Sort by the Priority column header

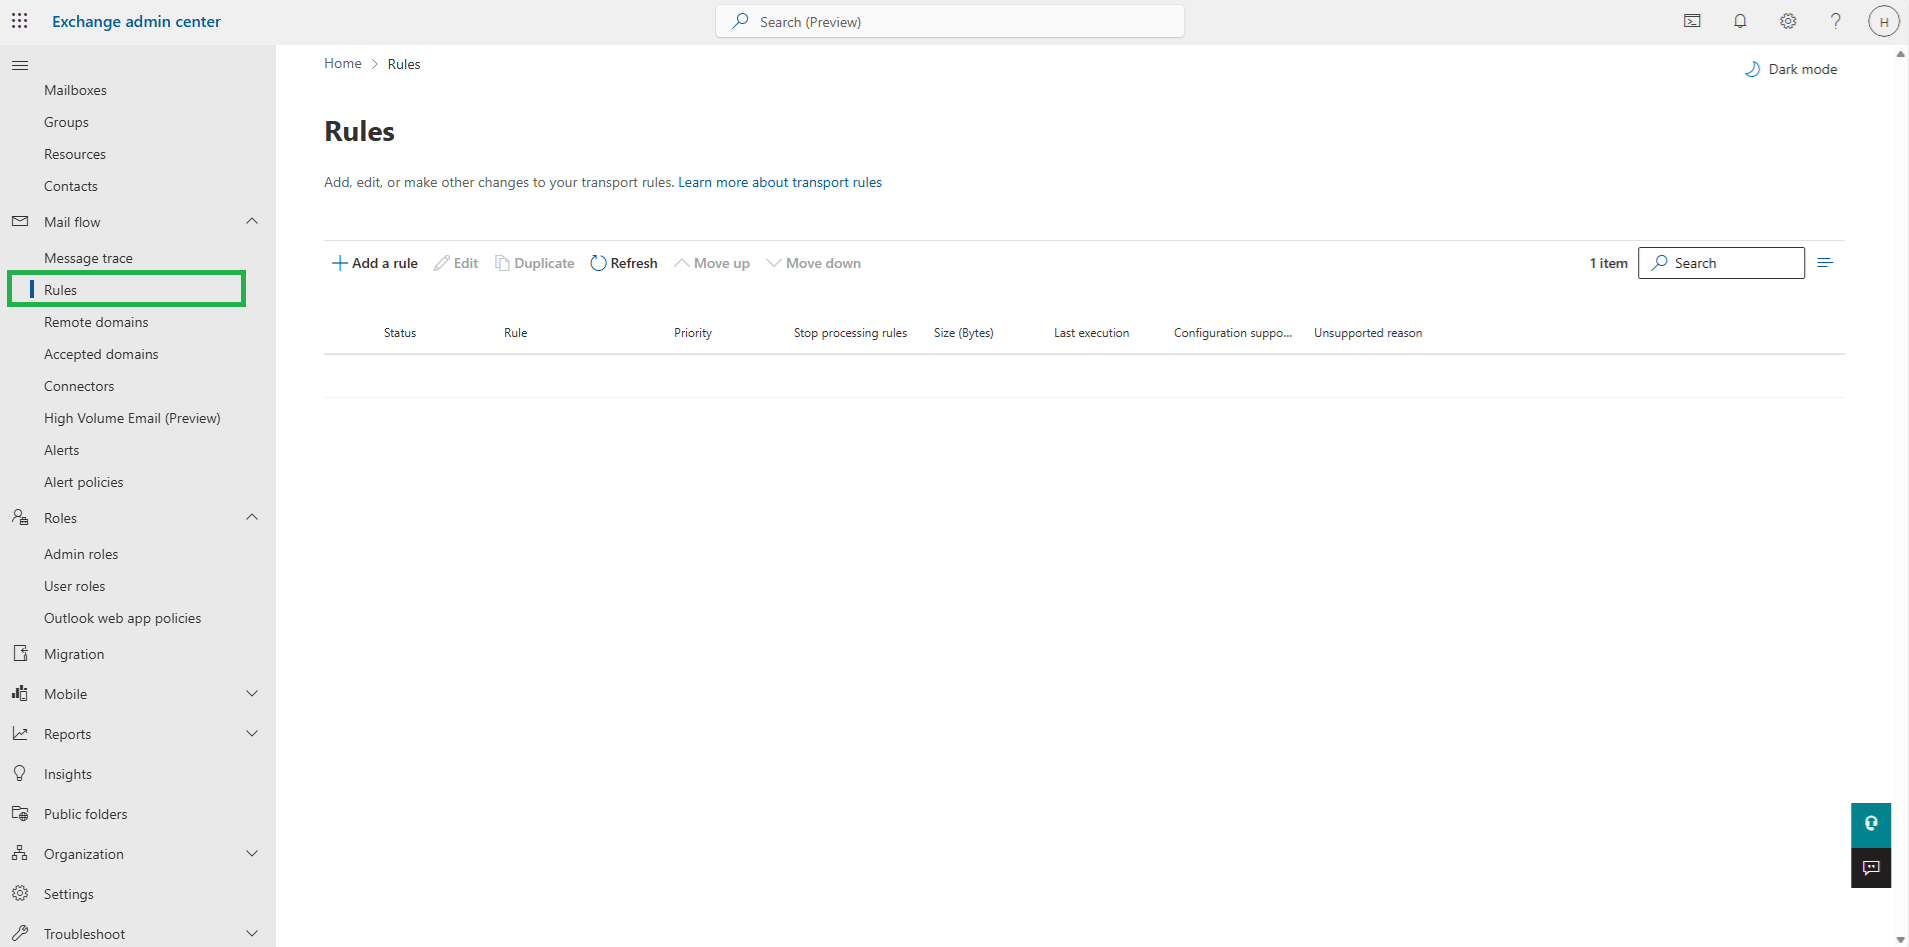[693, 333]
